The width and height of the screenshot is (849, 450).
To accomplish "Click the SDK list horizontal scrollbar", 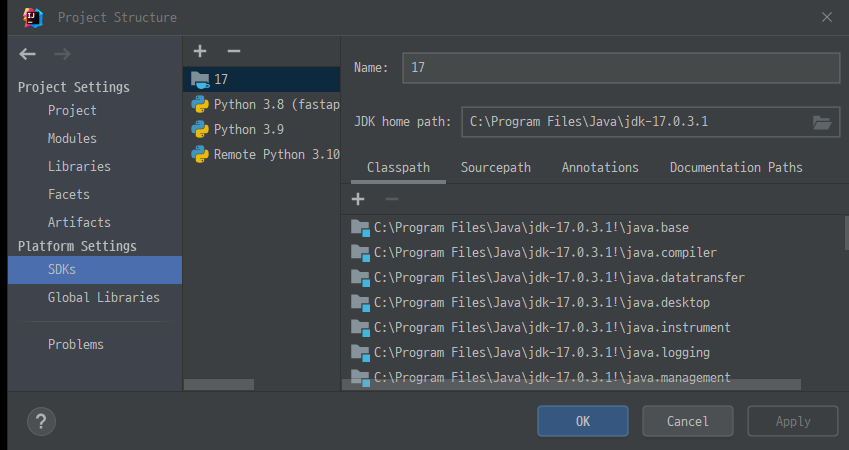I will 219,384.
